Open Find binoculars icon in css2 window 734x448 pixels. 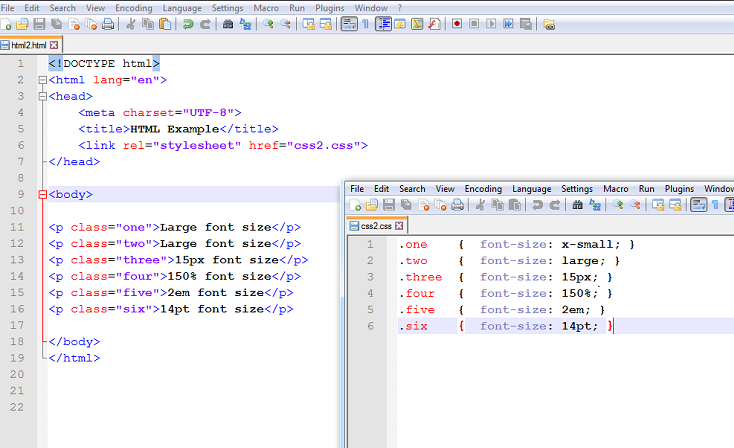tap(577, 205)
